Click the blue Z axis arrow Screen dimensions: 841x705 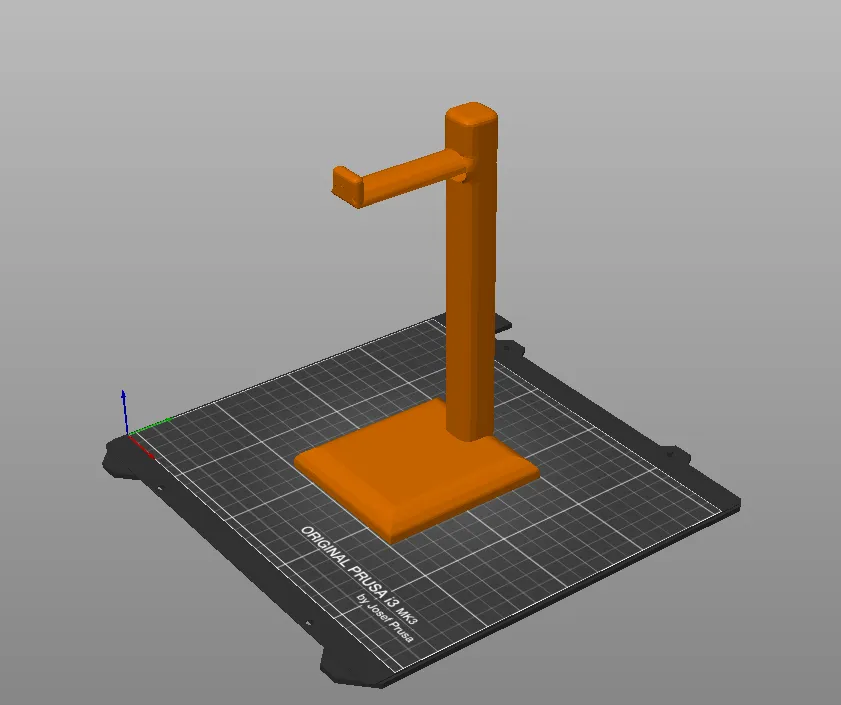point(124,410)
